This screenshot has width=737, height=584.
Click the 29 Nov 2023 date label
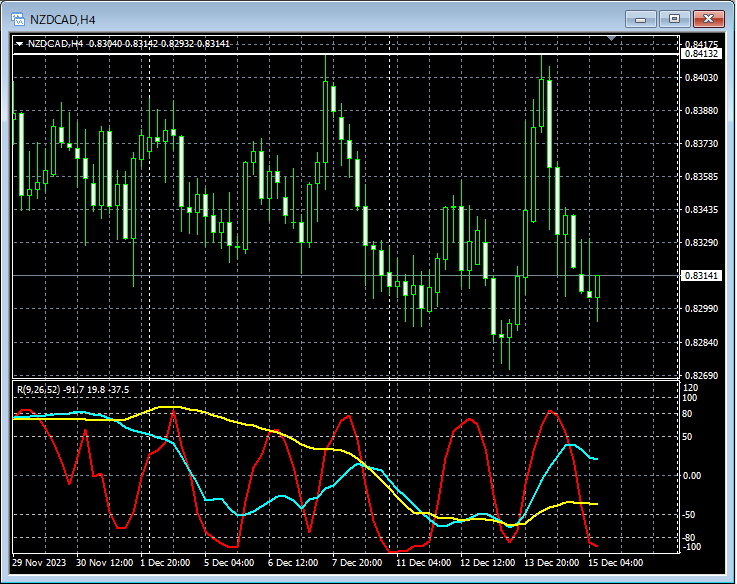coord(39,563)
